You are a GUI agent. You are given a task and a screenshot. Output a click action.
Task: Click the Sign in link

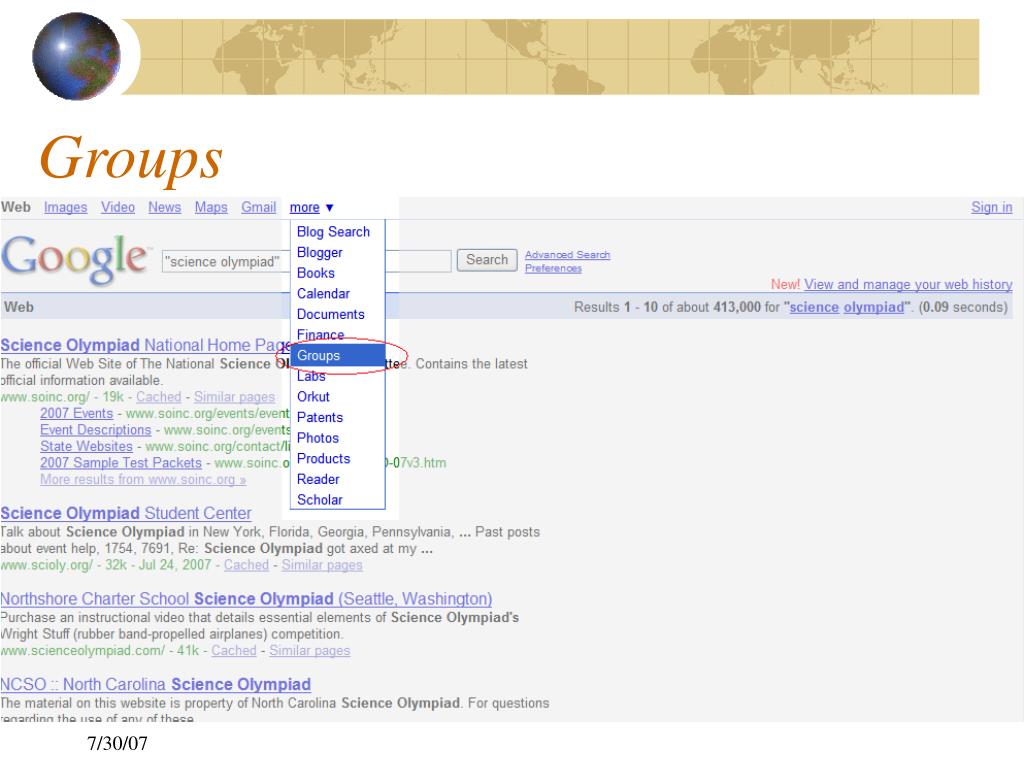pyautogui.click(x=991, y=207)
